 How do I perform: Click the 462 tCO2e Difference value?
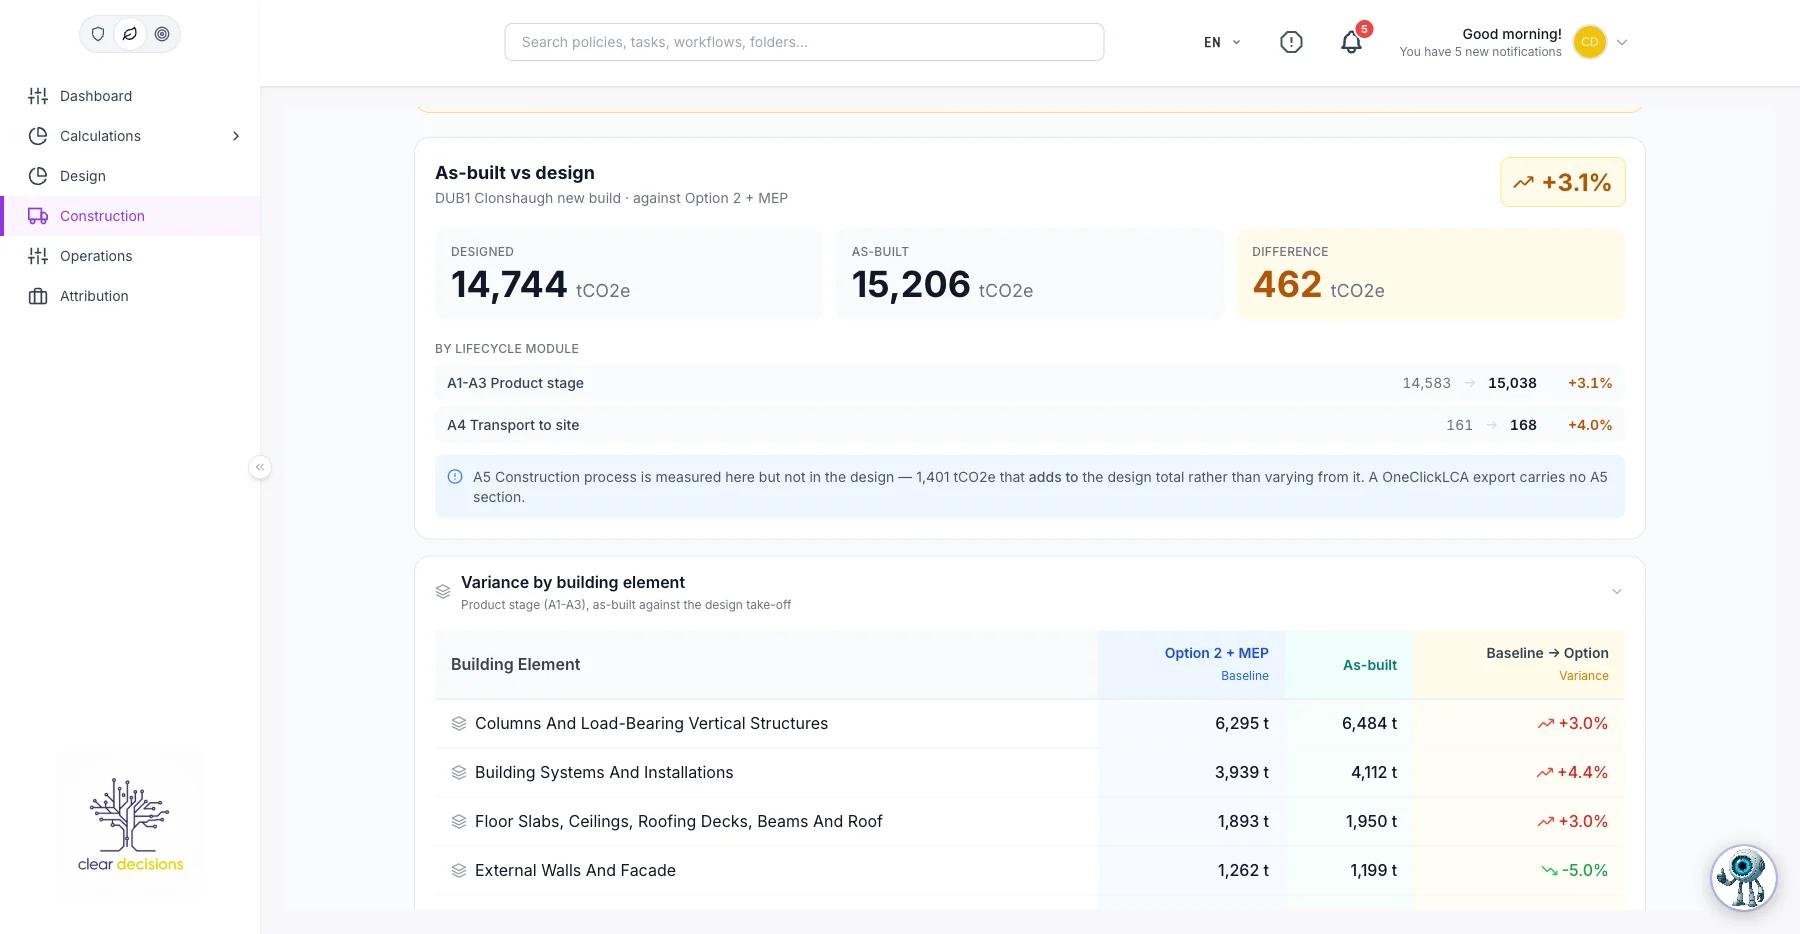[x=1318, y=285]
